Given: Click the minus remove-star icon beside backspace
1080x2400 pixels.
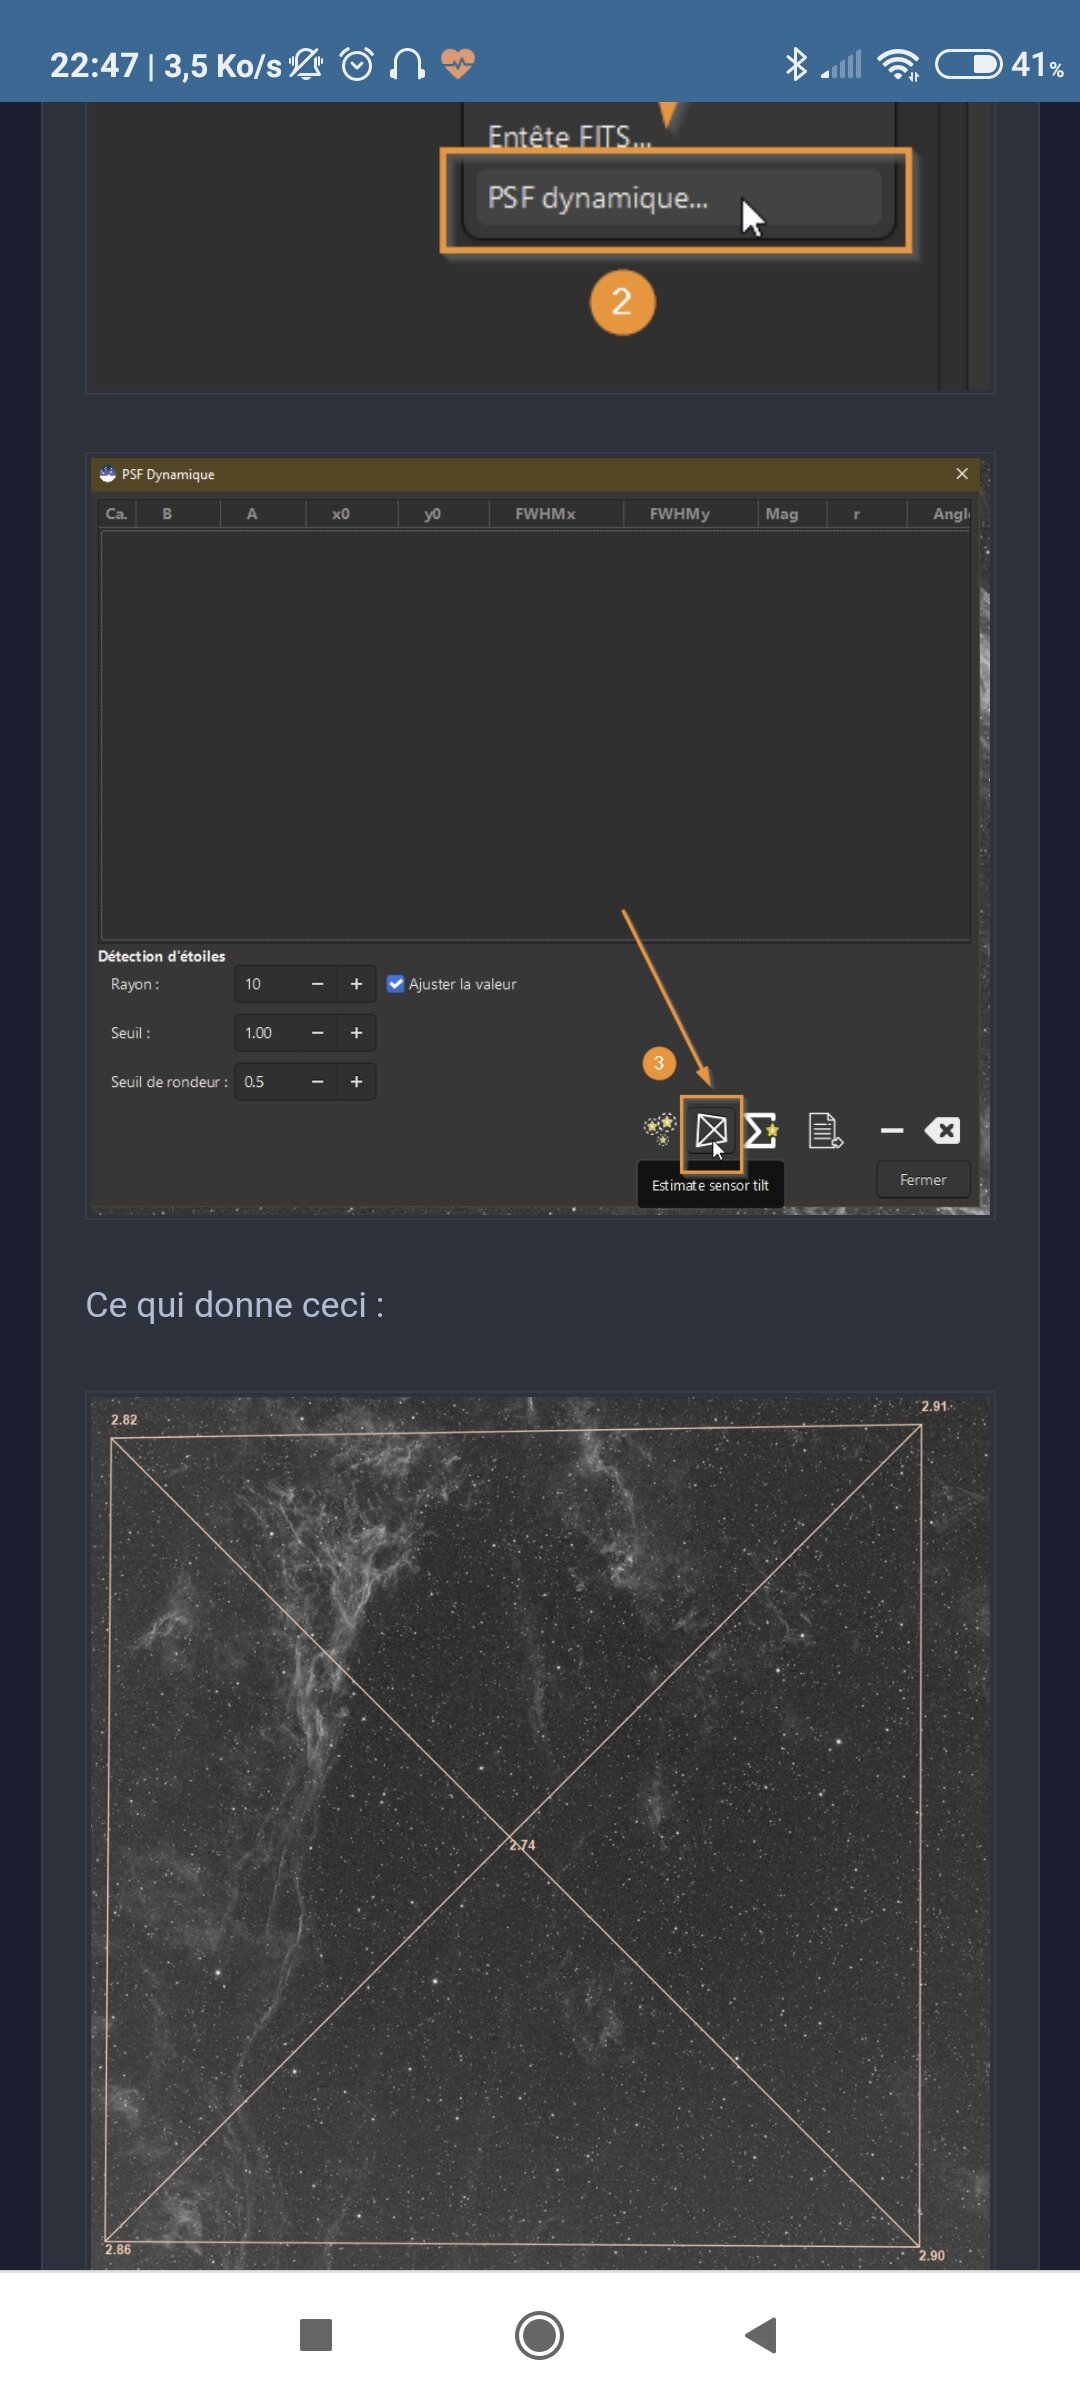Looking at the screenshot, I should click(x=892, y=1131).
